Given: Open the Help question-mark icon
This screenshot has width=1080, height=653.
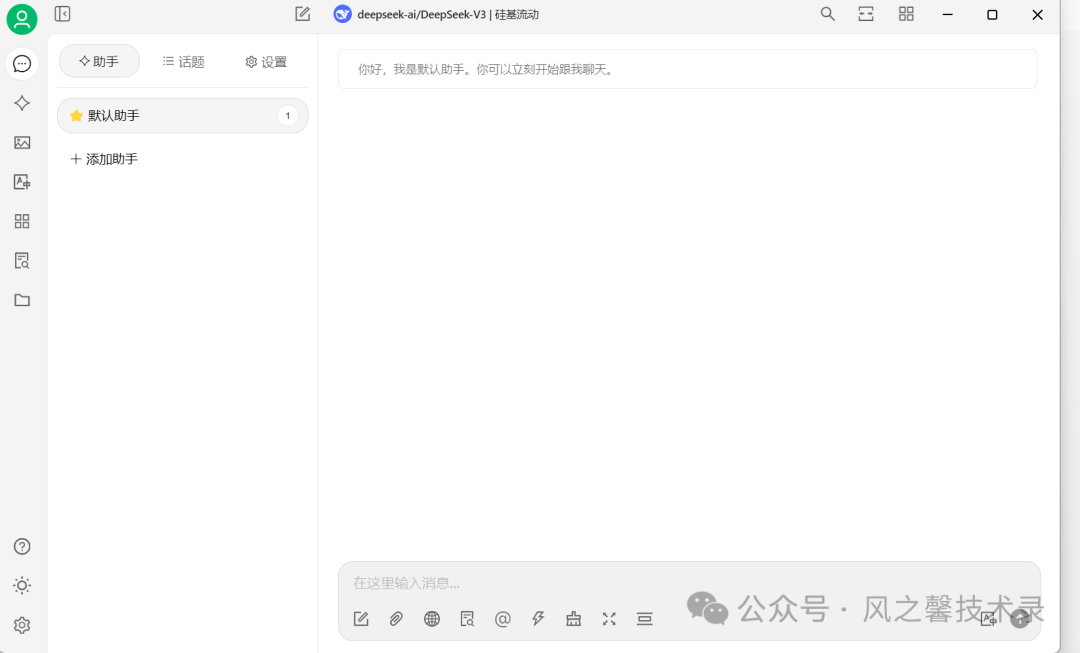Looking at the screenshot, I should coord(22,546).
